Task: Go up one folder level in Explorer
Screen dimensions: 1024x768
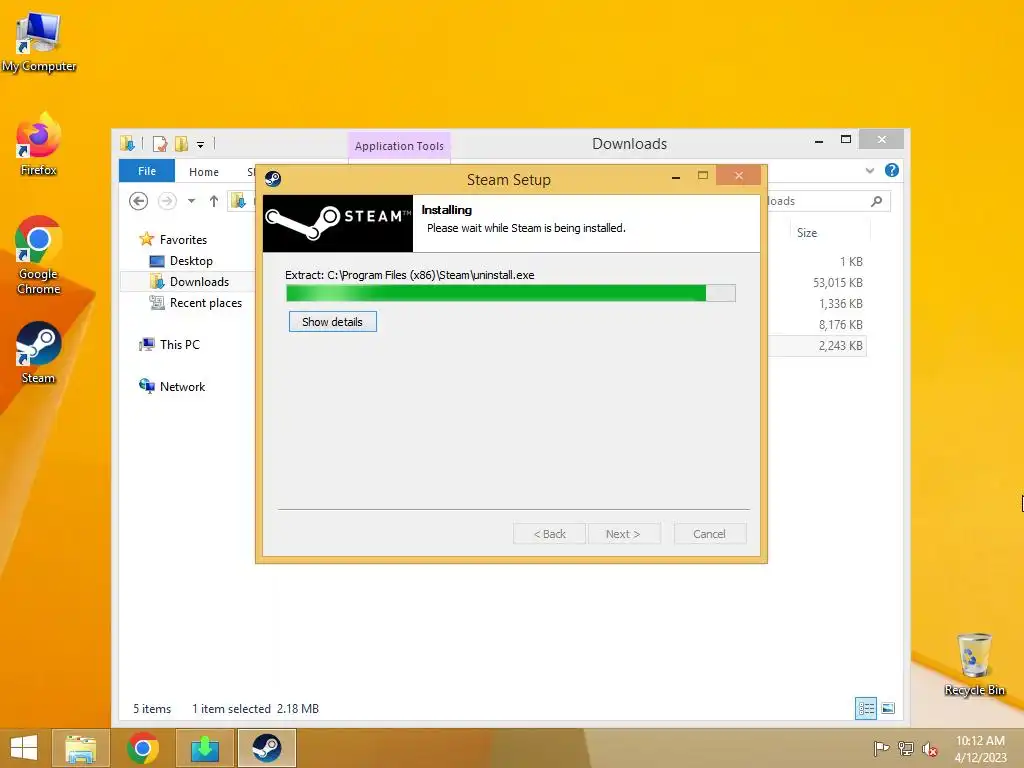Action: pos(214,201)
